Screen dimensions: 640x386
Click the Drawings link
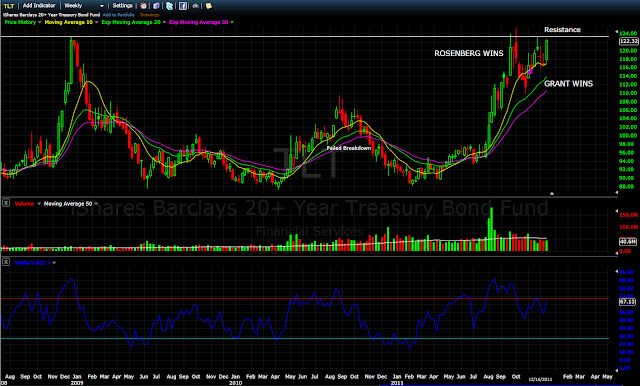click(x=149, y=15)
